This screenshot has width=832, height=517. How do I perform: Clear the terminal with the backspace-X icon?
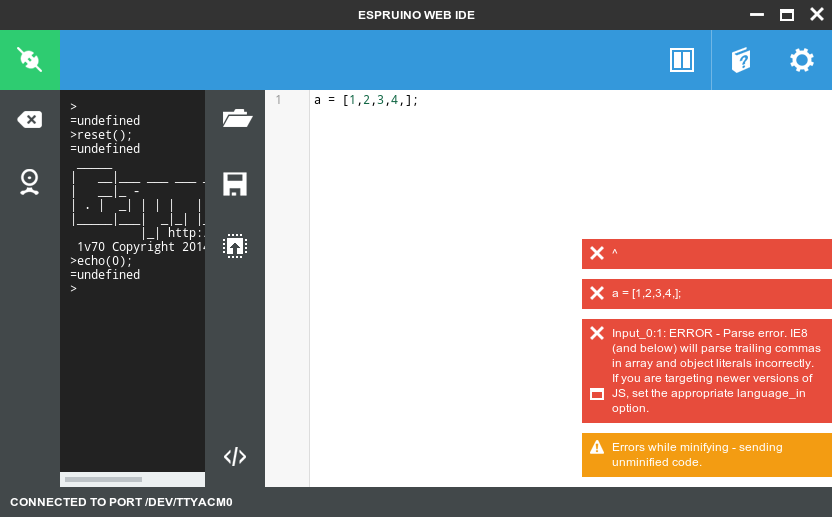pyautogui.click(x=30, y=119)
